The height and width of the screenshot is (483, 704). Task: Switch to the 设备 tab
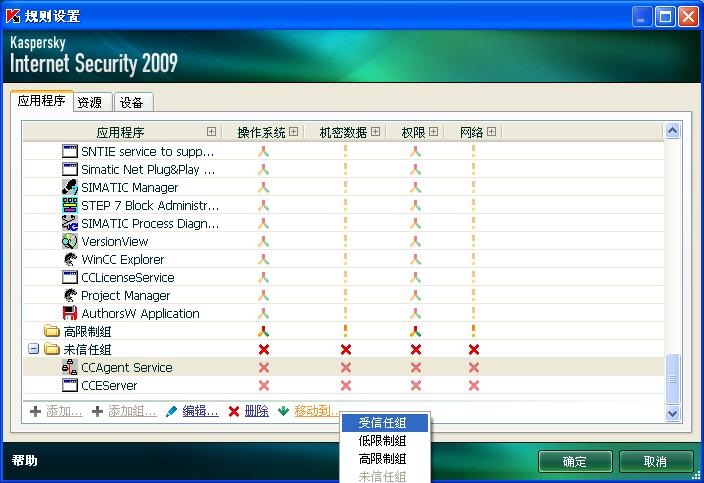pyautogui.click(x=132, y=102)
